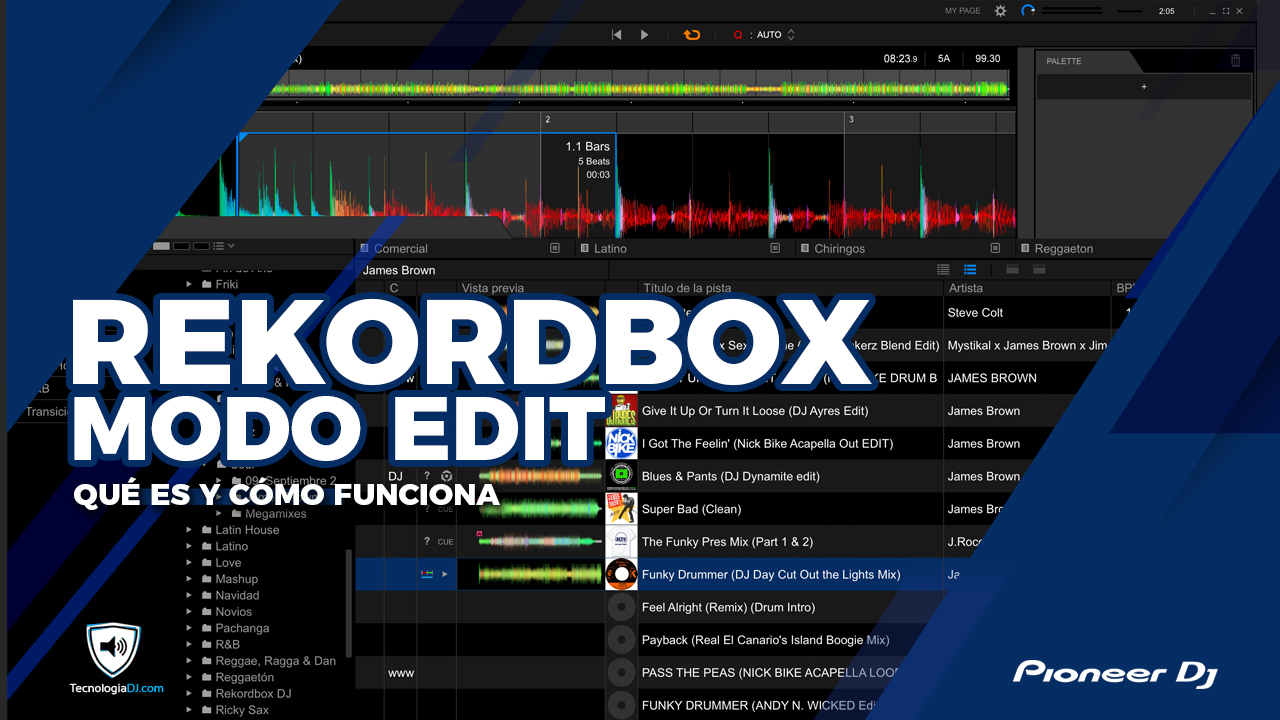Select the R&B folder in tree
The width and height of the screenshot is (1280, 720).
point(227,645)
